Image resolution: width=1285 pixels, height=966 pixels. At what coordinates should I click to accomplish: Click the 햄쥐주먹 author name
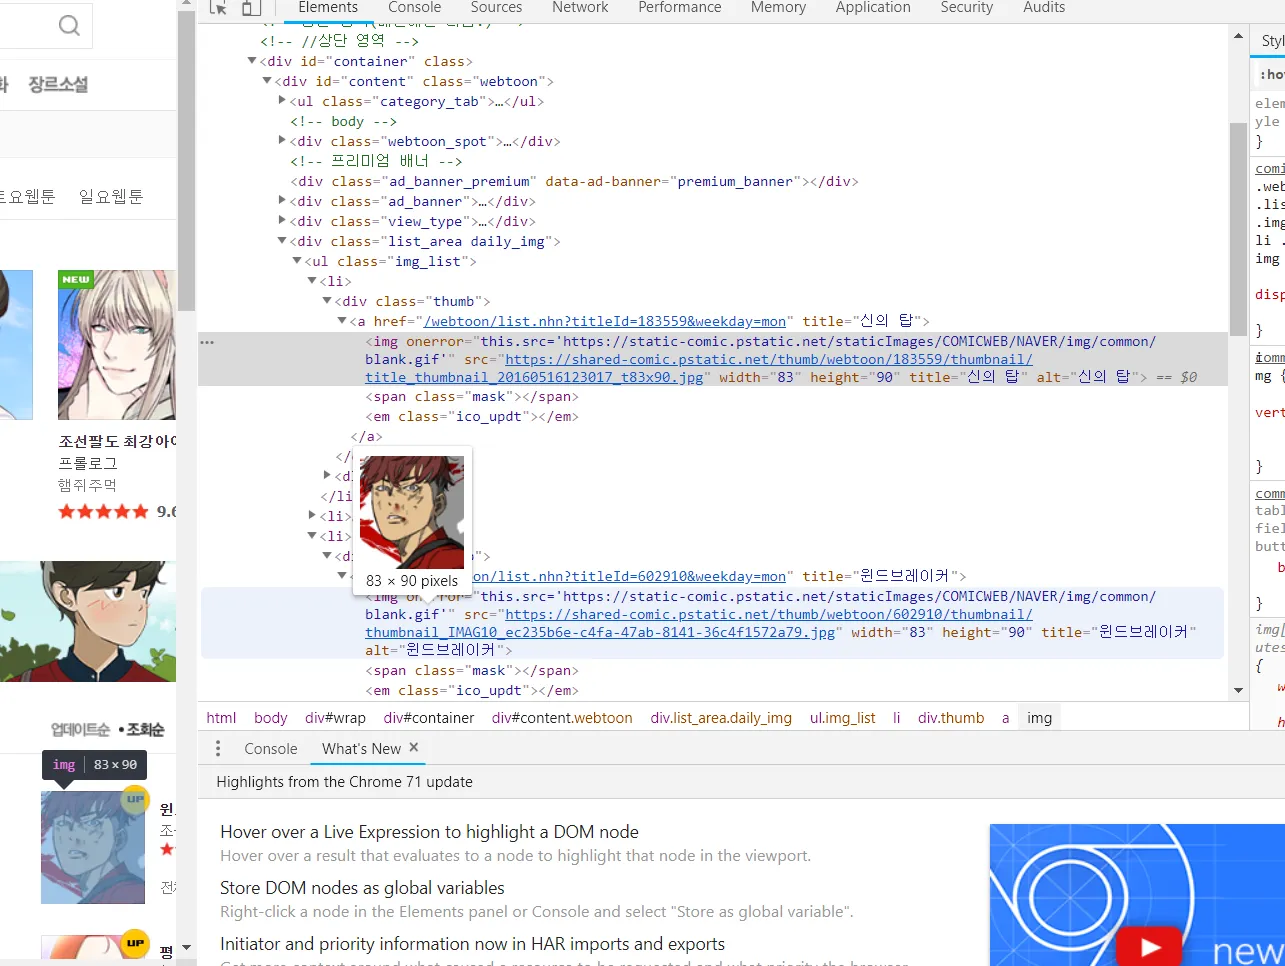pyautogui.click(x=87, y=485)
